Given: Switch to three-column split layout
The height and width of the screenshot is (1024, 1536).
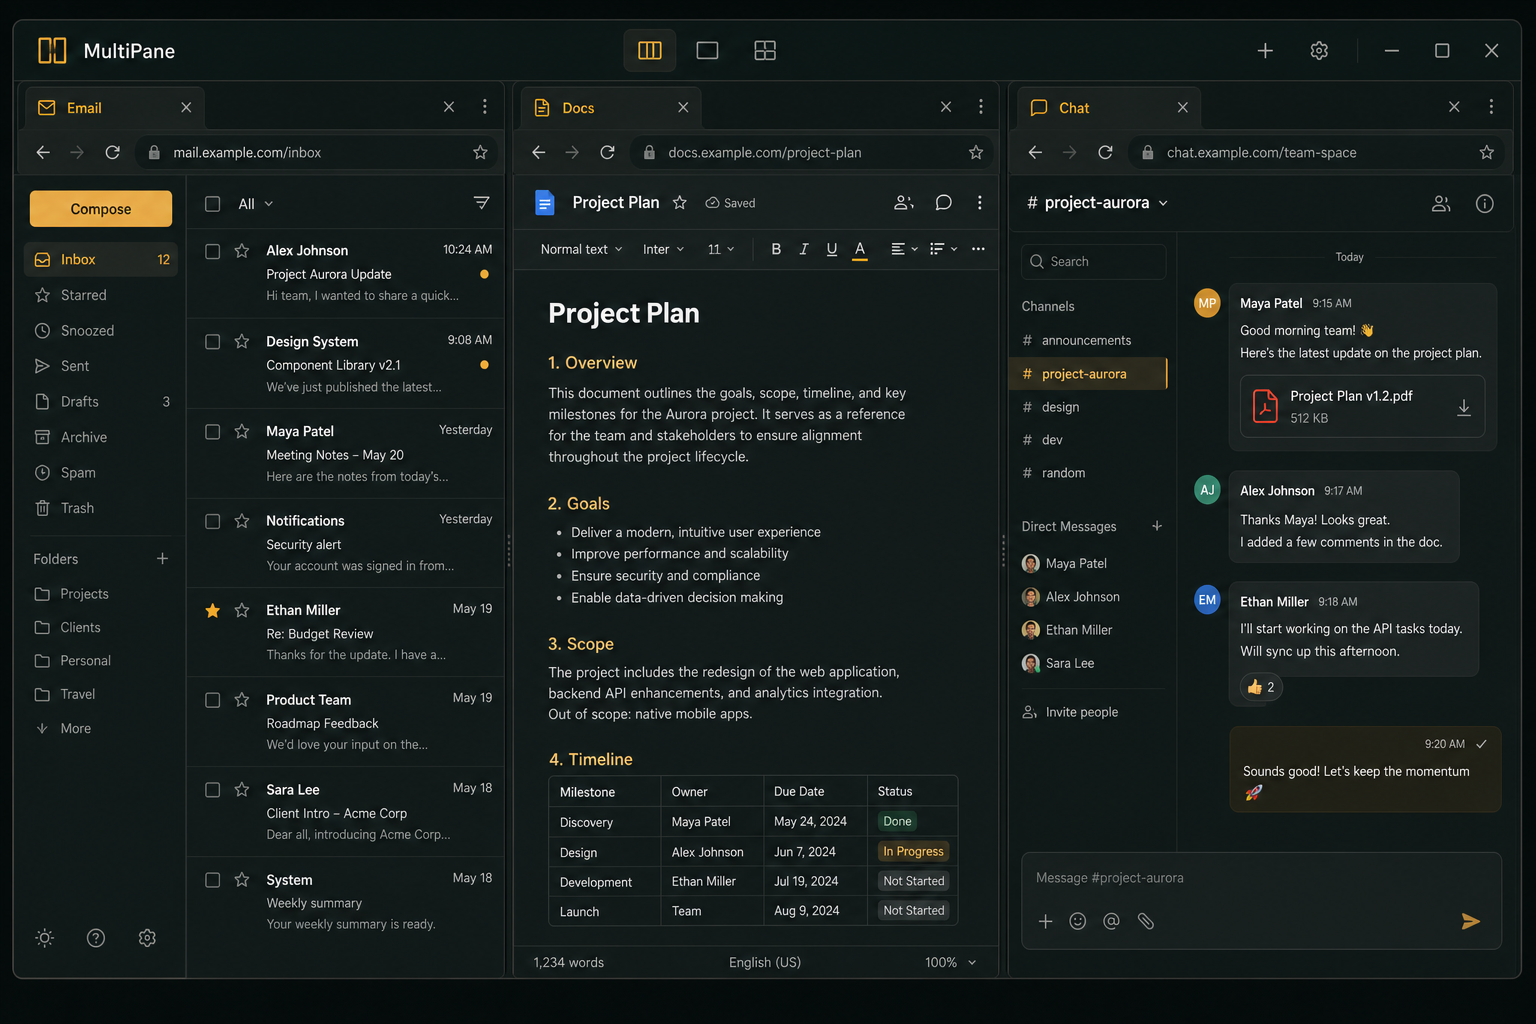Looking at the screenshot, I should (x=649, y=50).
